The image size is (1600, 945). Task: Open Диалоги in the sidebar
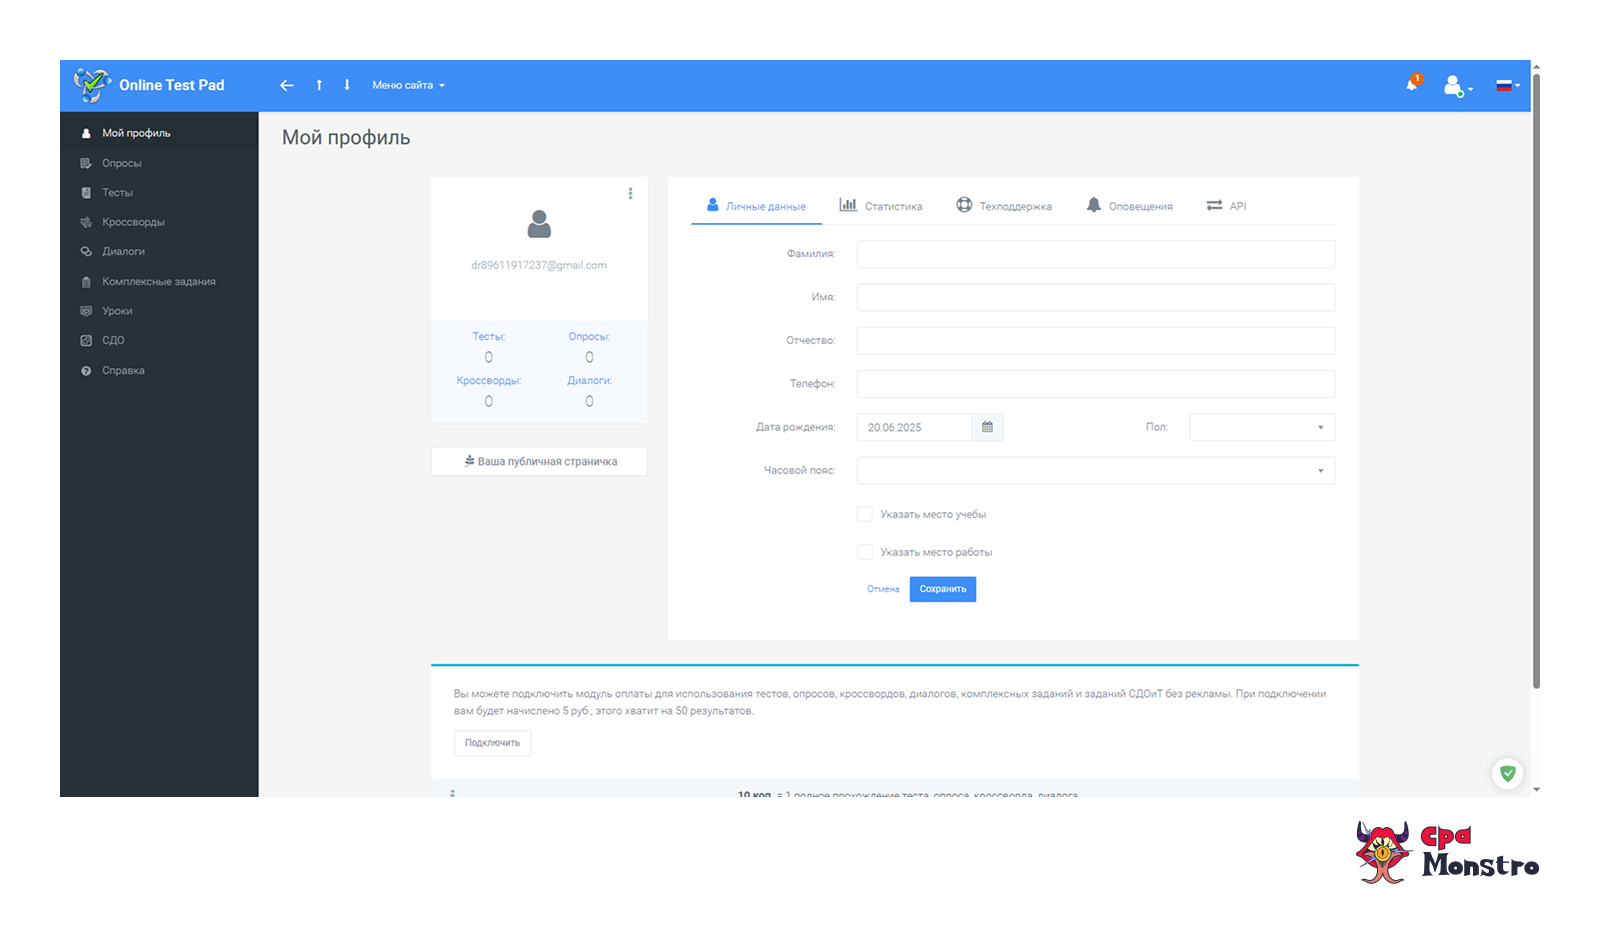159,251
